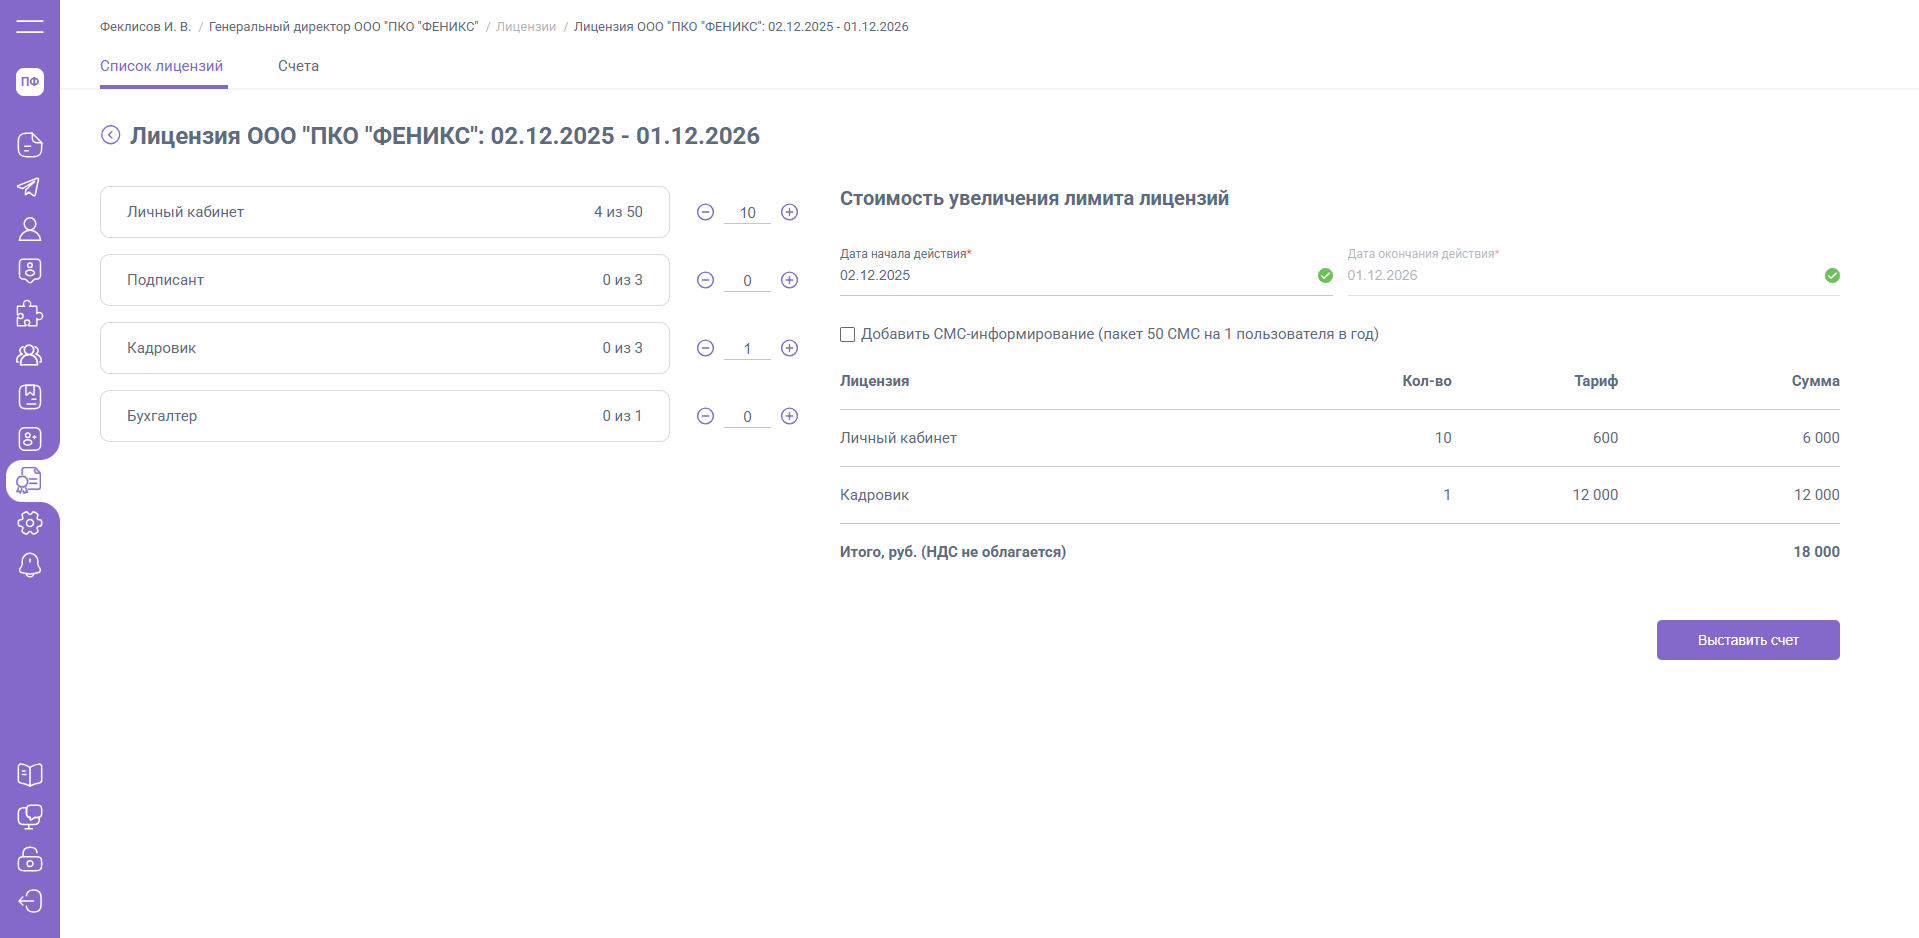
Task: Open the open-book icon in sidebar
Action: tap(30, 775)
